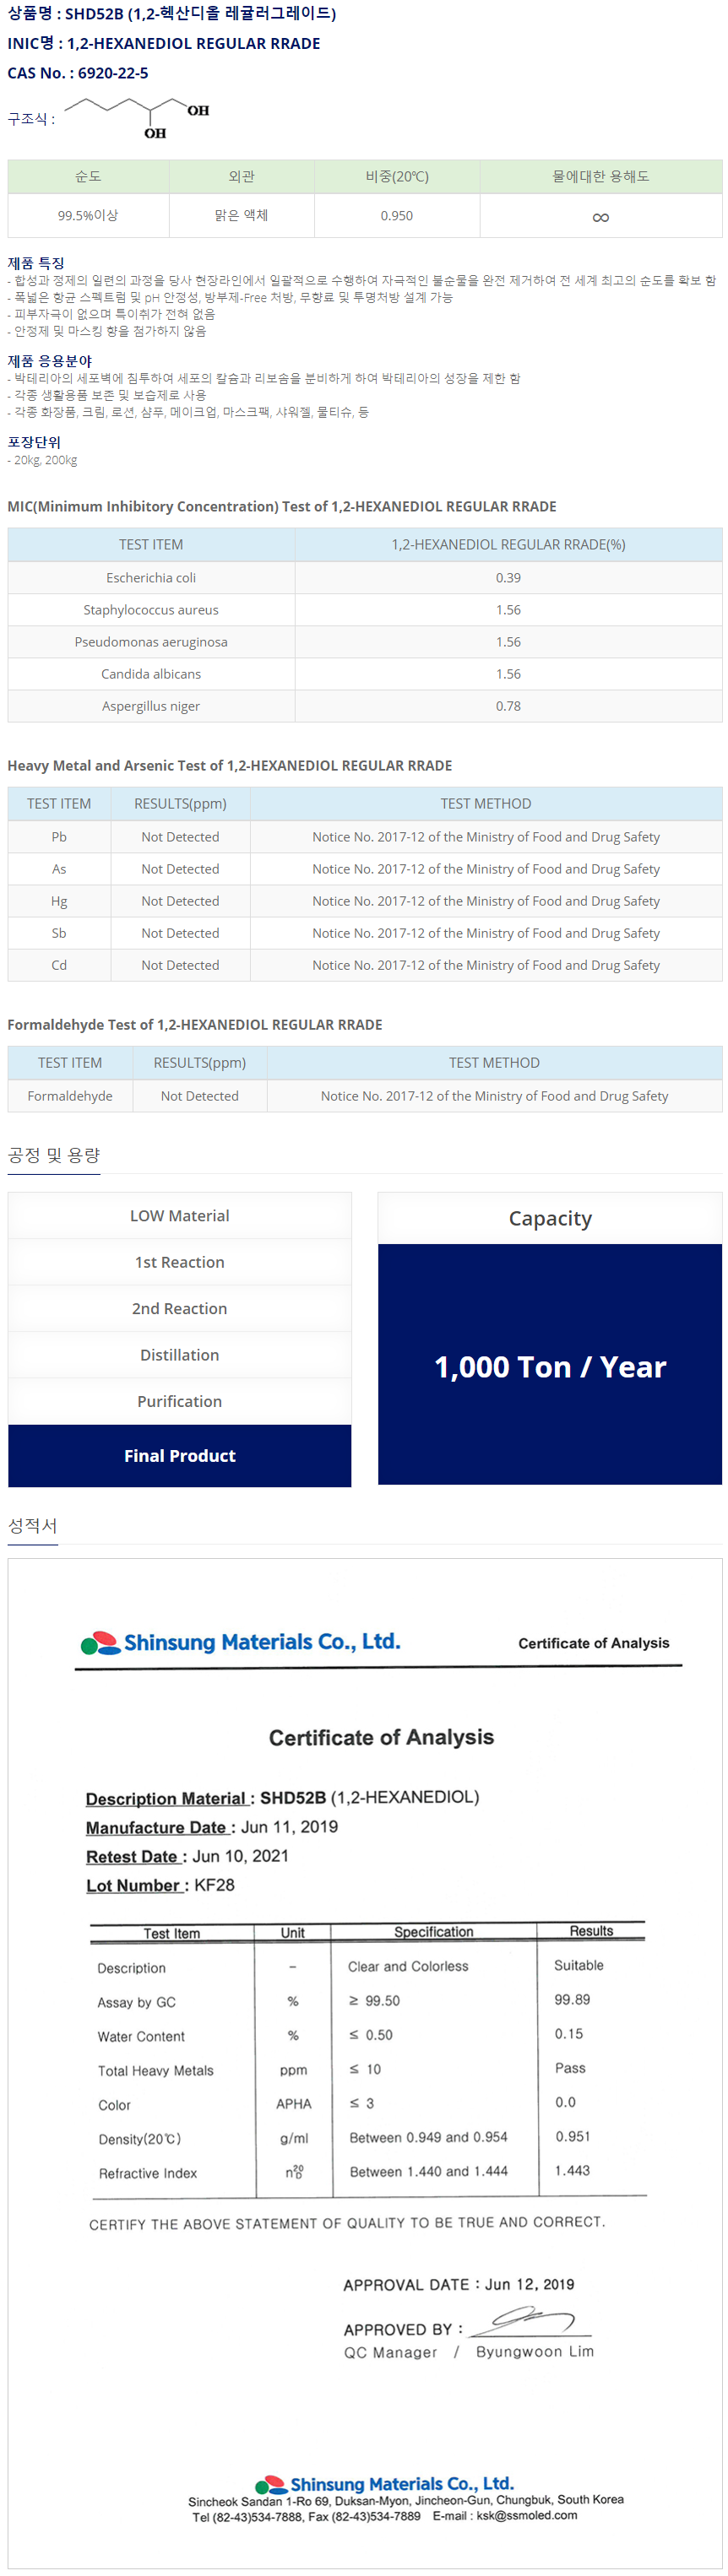Image resolution: width=728 pixels, height=2576 pixels.
Task: Click the large bold 'Certificate of Analysis' title
Action: [x=381, y=1737]
